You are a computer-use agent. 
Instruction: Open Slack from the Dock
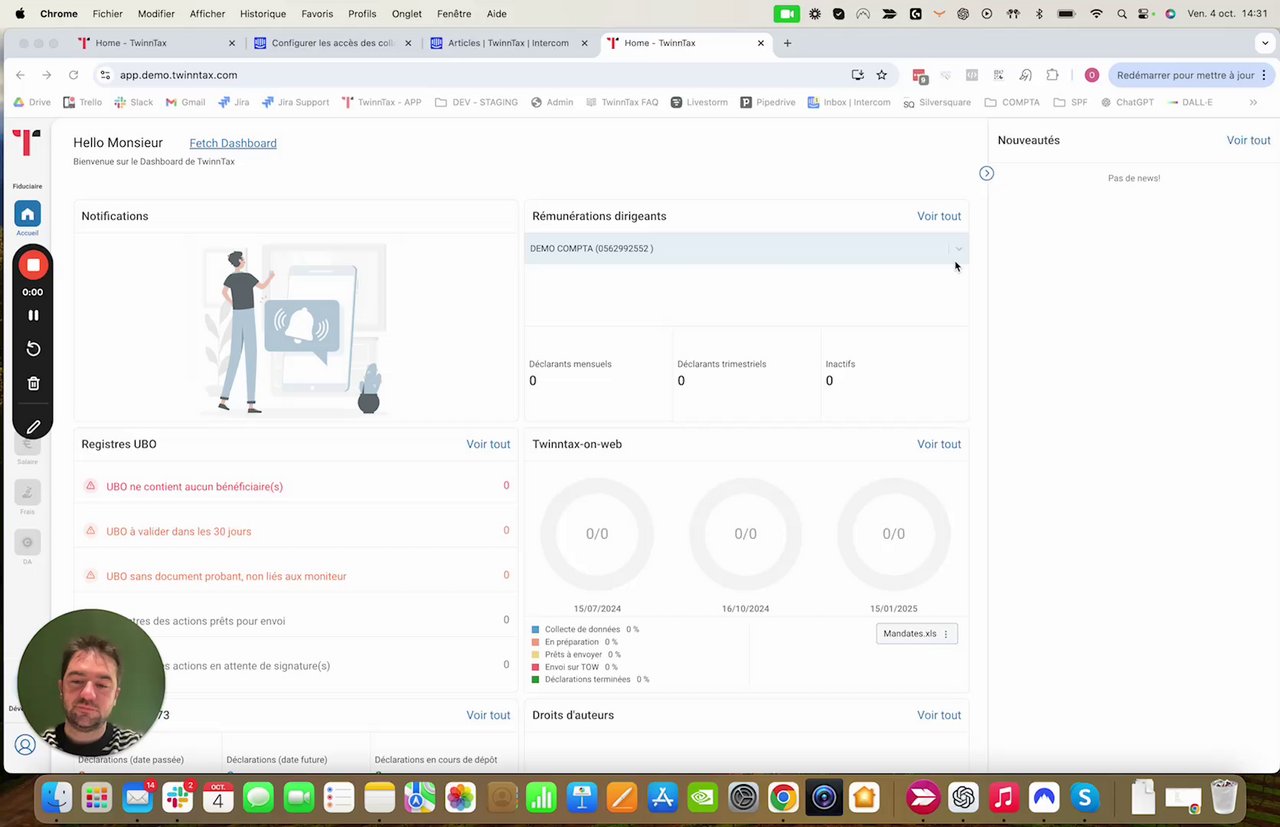click(x=178, y=797)
